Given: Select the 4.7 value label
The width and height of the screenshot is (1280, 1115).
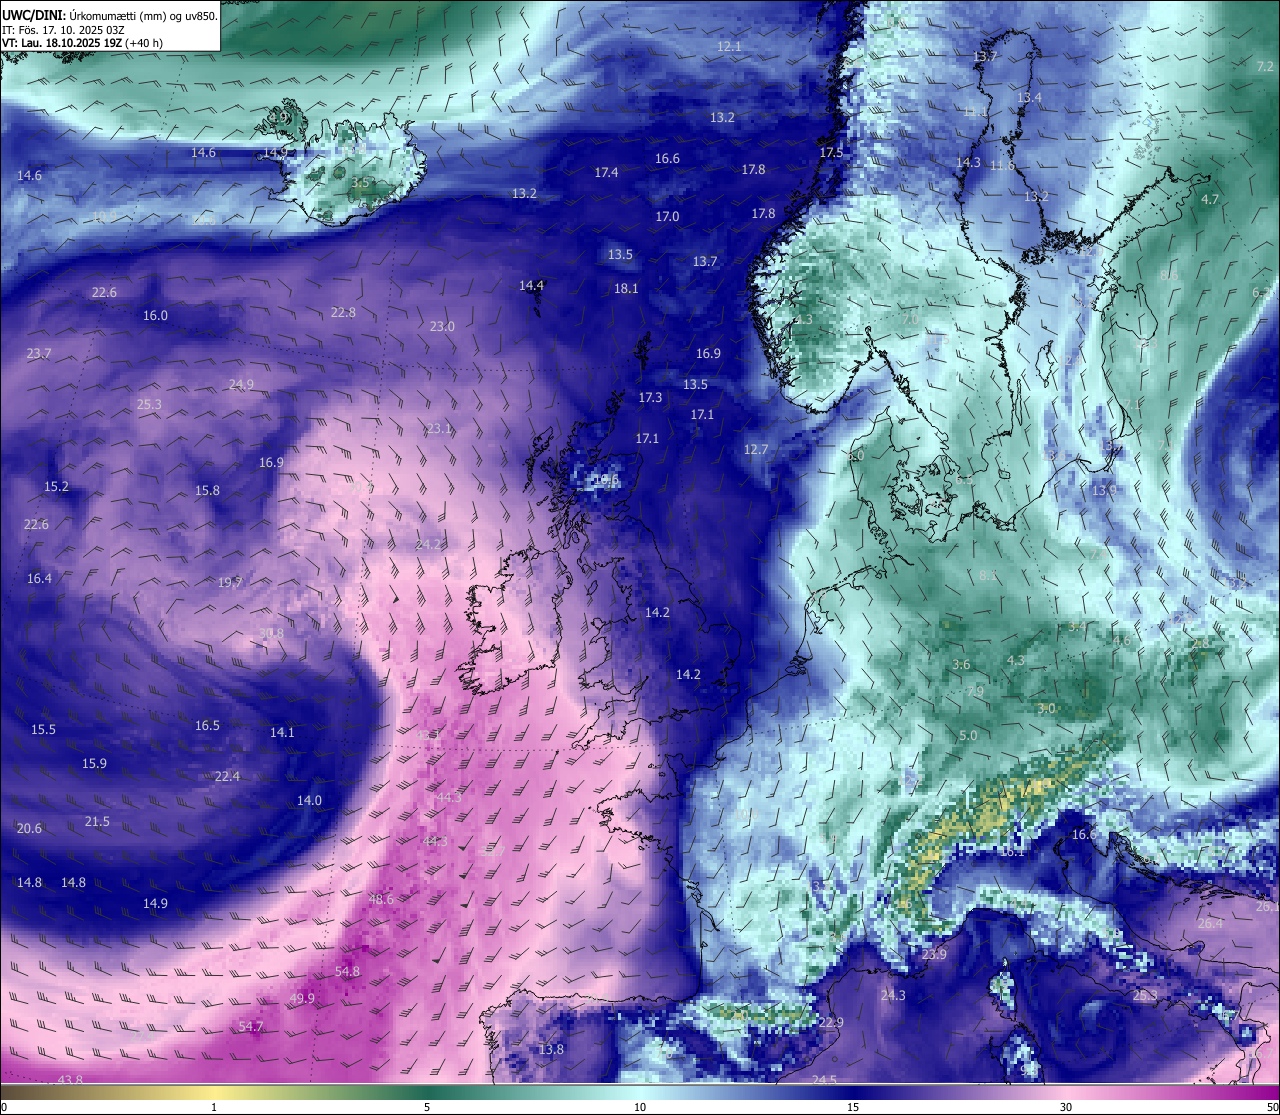Looking at the screenshot, I should tap(1210, 200).
